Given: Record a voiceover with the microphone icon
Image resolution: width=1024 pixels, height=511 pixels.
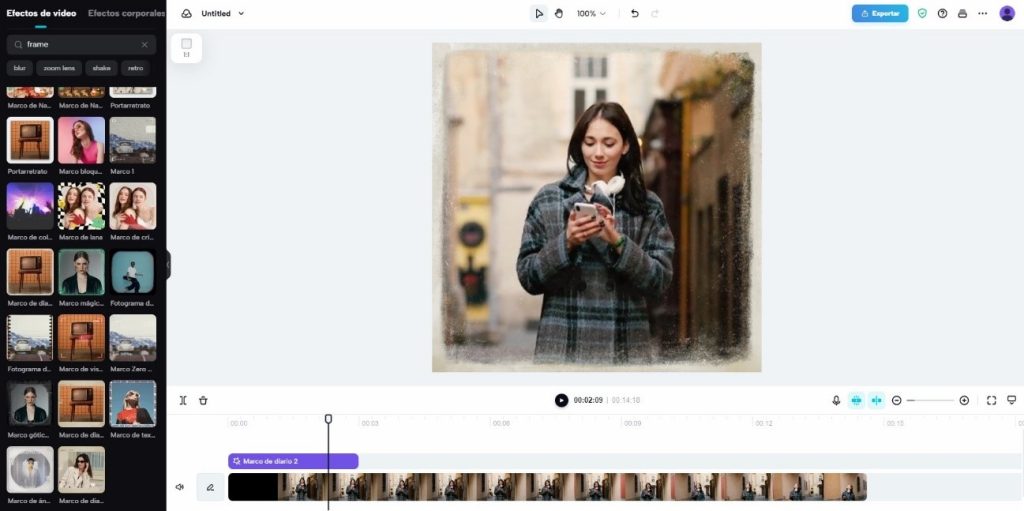Looking at the screenshot, I should tap(836, 400).
